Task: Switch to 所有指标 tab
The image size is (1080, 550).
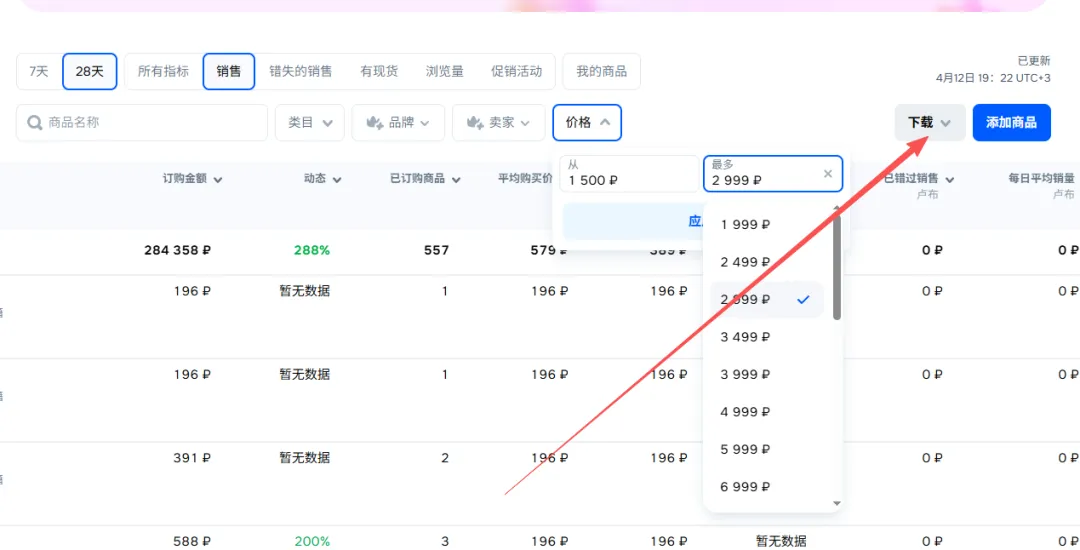Action: click(163, 72)
